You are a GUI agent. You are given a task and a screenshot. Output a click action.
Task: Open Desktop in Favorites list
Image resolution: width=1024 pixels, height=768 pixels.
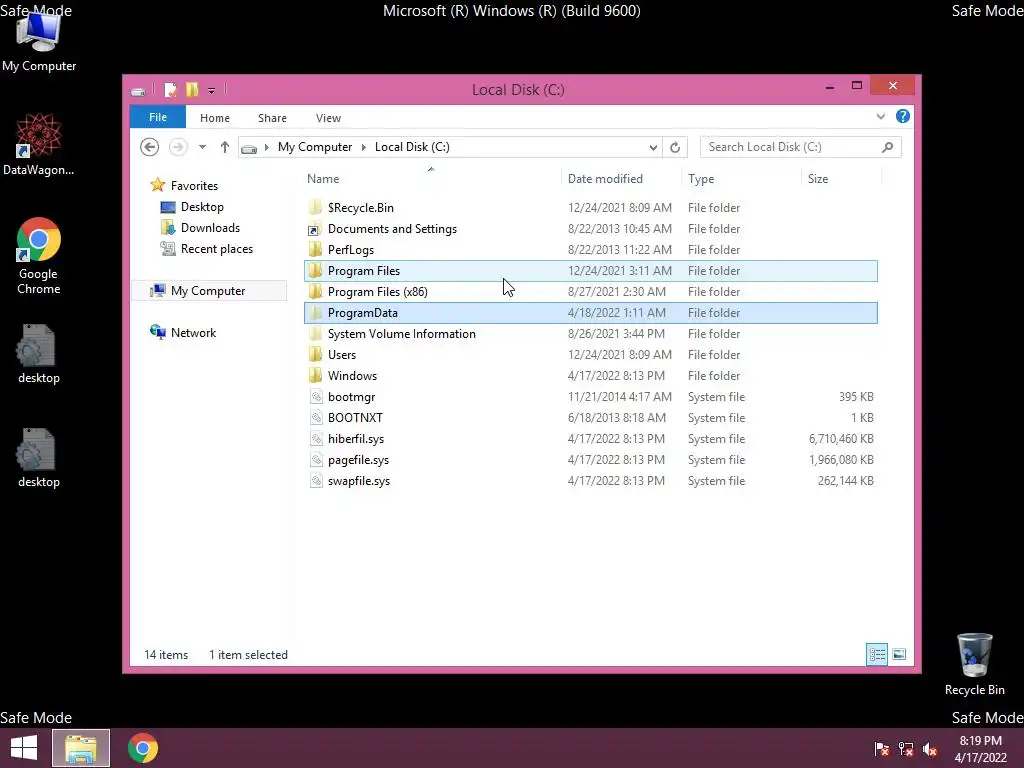point(202,207)
